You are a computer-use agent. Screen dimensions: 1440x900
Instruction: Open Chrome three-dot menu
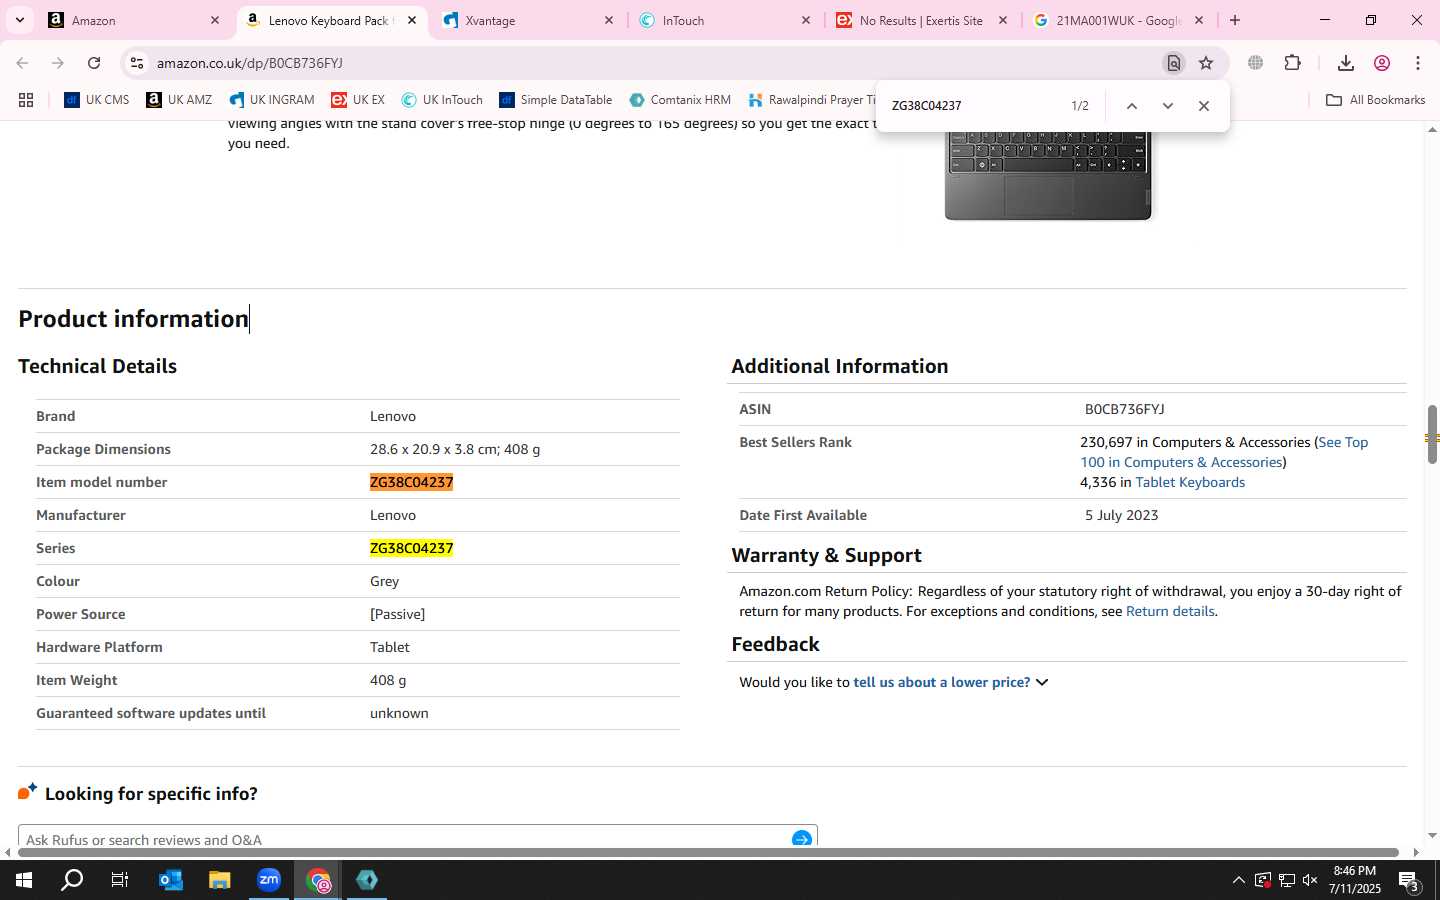pos(1418,63)
